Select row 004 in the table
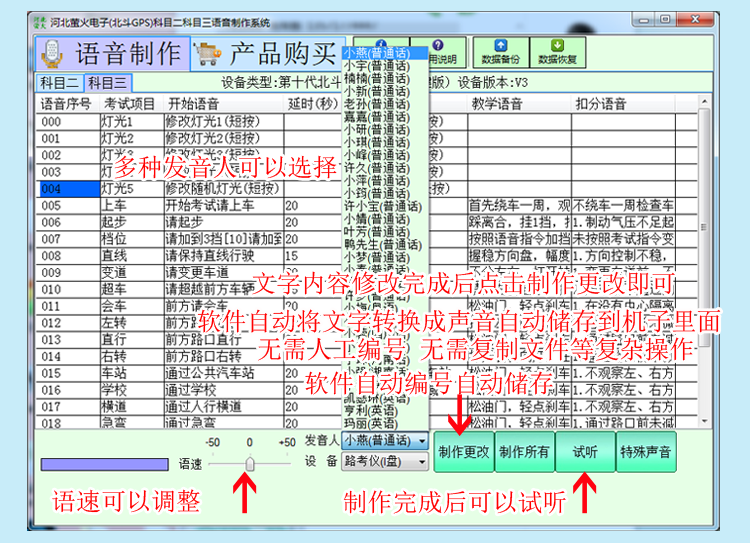 coord(52,188)
